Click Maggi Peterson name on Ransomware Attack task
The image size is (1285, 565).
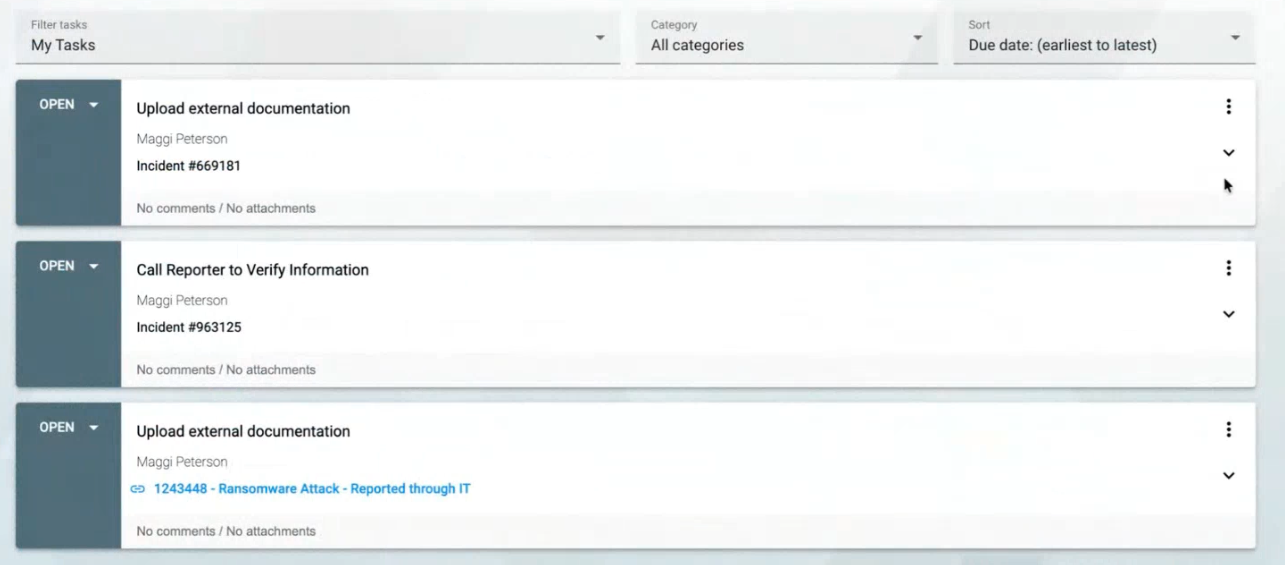pyautogui.click(x=182, y=462)
